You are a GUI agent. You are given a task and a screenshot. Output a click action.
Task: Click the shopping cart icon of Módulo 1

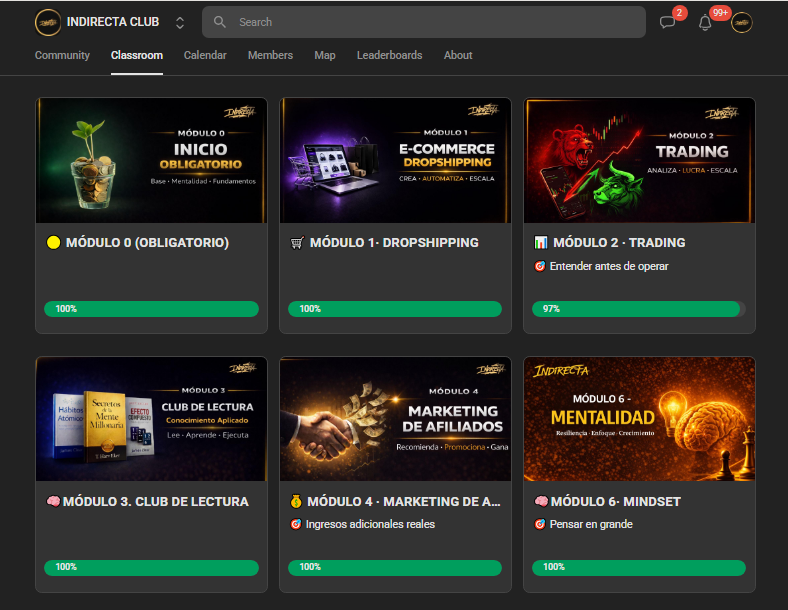(297, 243)
